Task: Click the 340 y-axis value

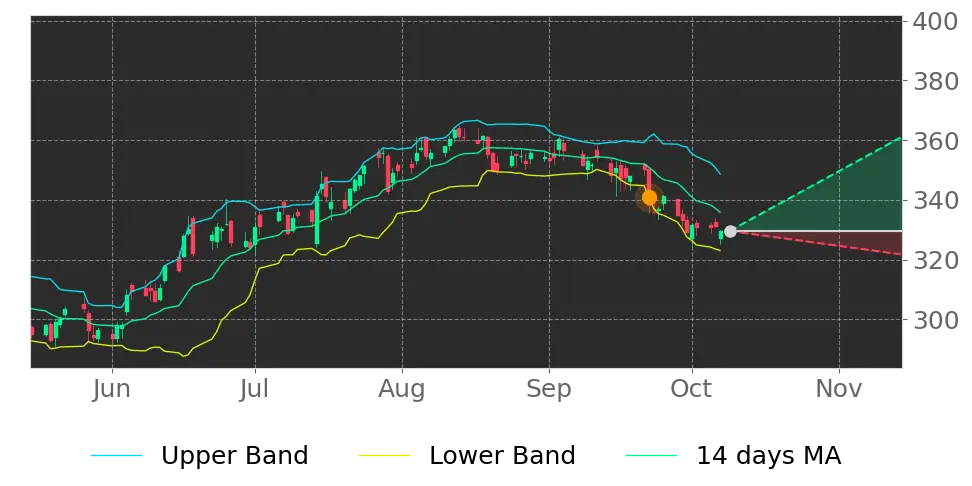Action: [935, 201]
